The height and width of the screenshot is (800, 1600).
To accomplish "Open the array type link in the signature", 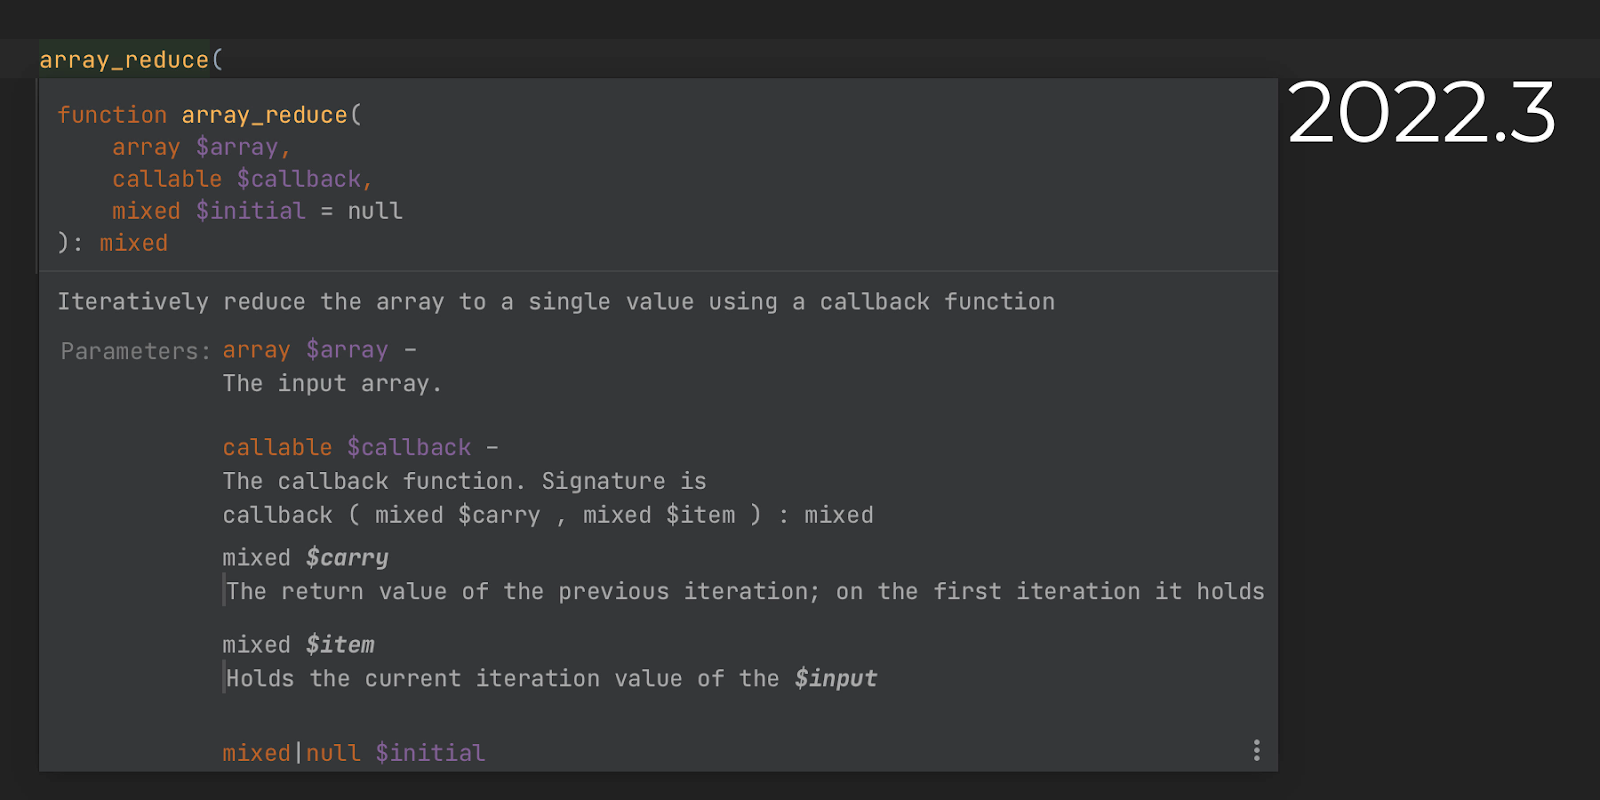I will (x=146, y=146).
